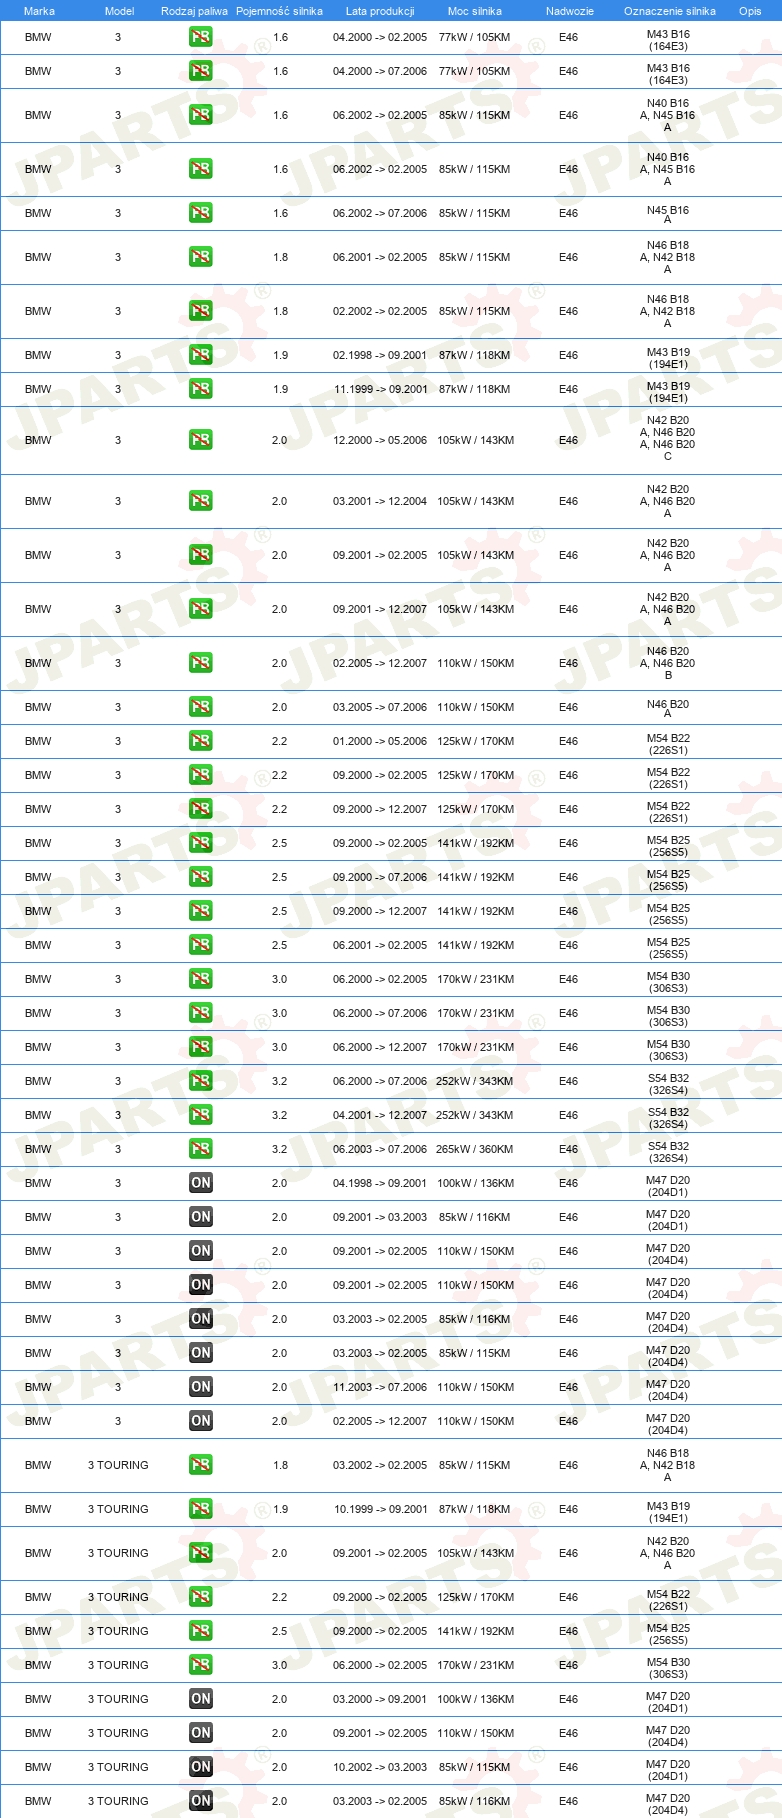This screenshot has height=1818, width=782.
Task: Select the date range 11.1999 -> 09.2001
Action: click(380, 389)
